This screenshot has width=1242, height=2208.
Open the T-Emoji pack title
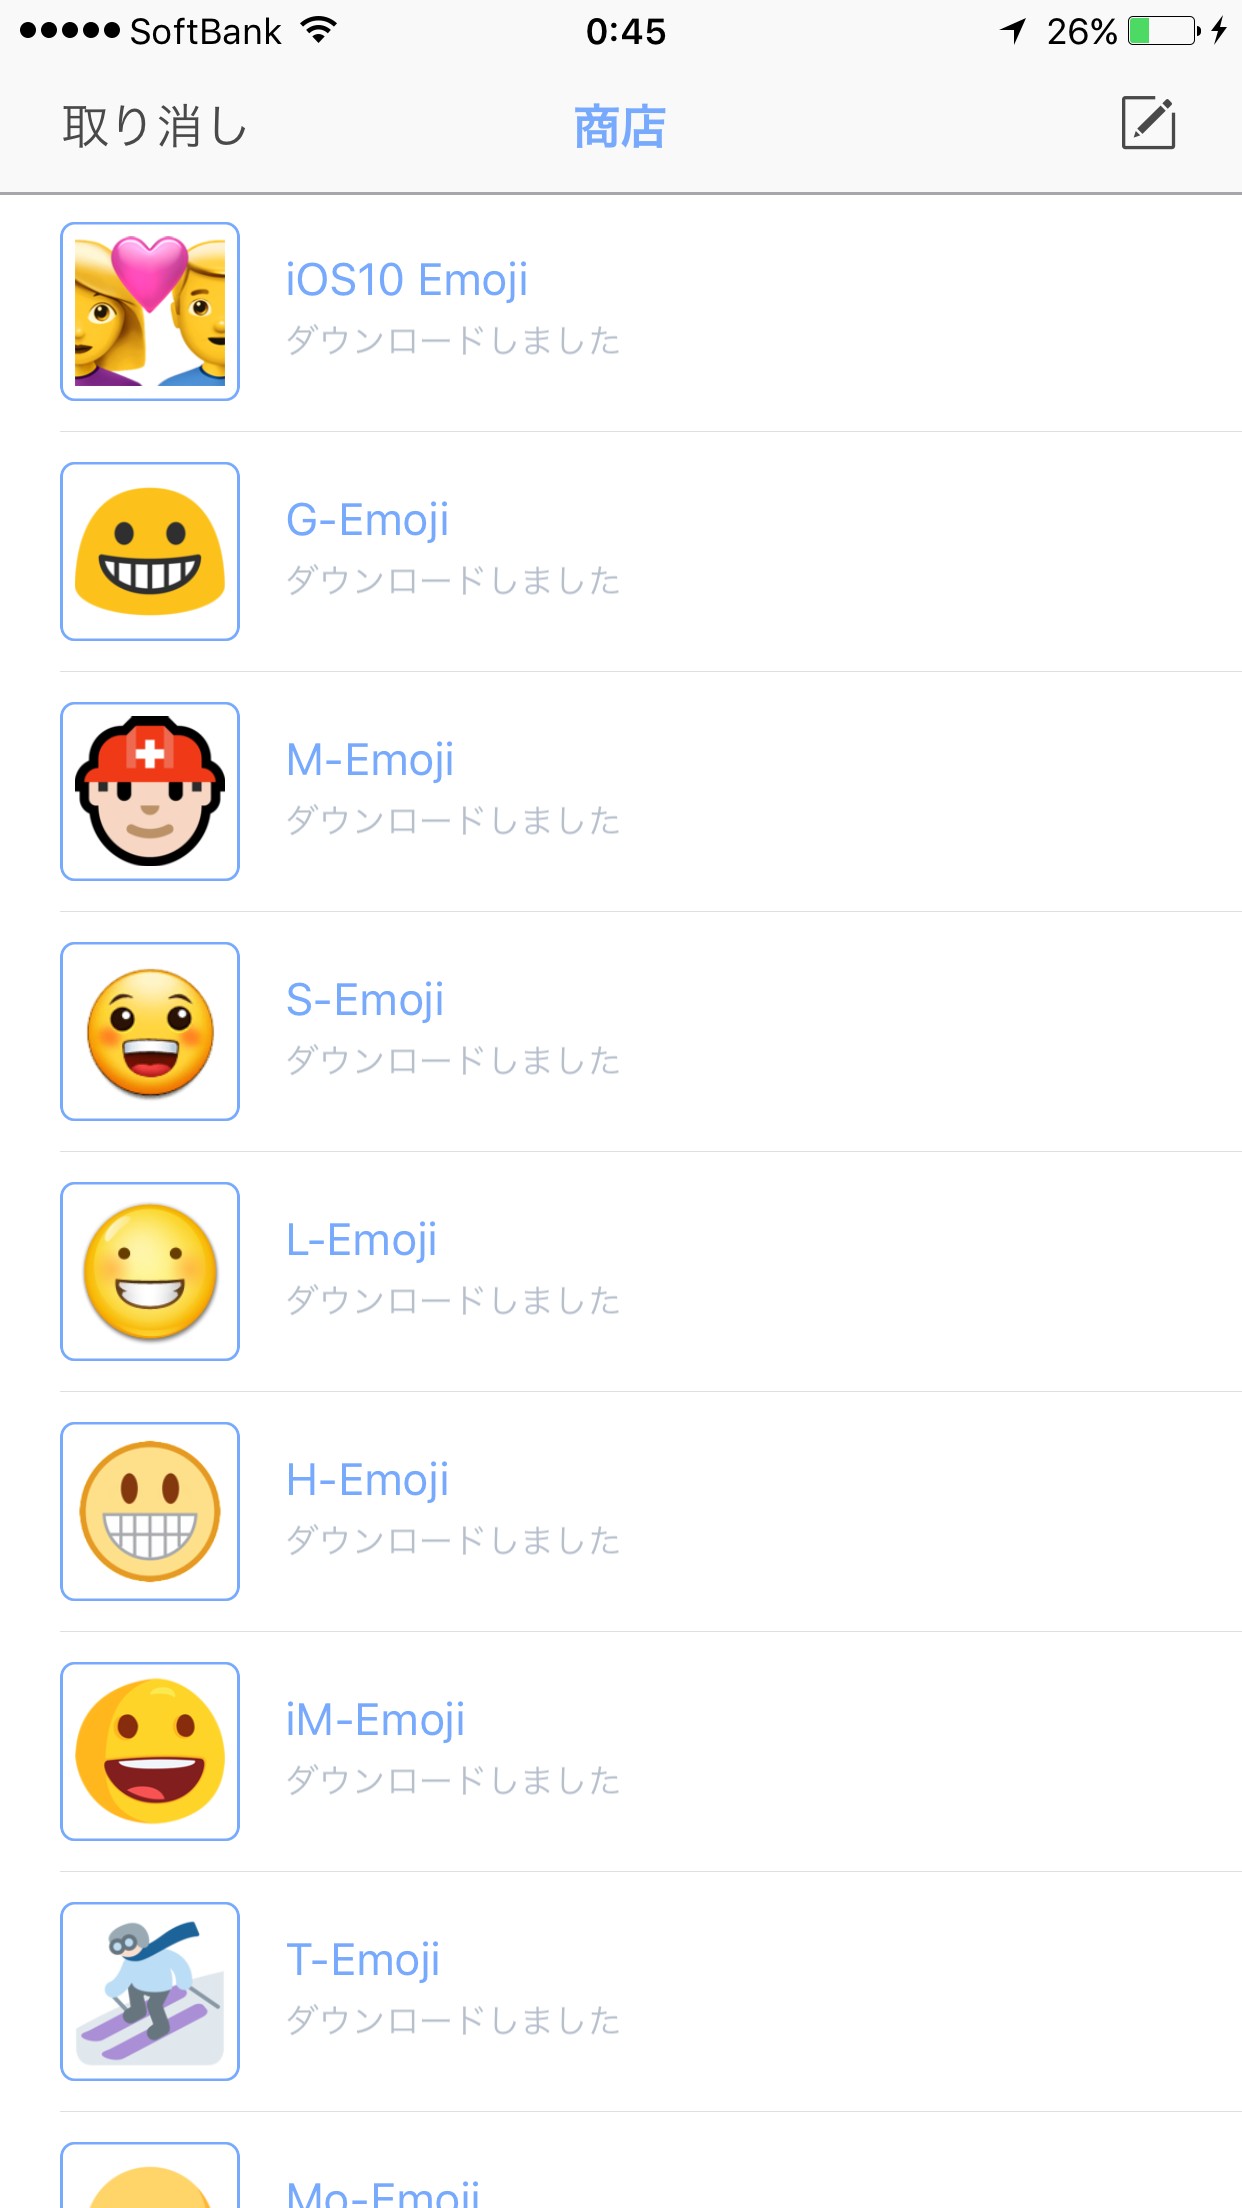coord(363,1960)
